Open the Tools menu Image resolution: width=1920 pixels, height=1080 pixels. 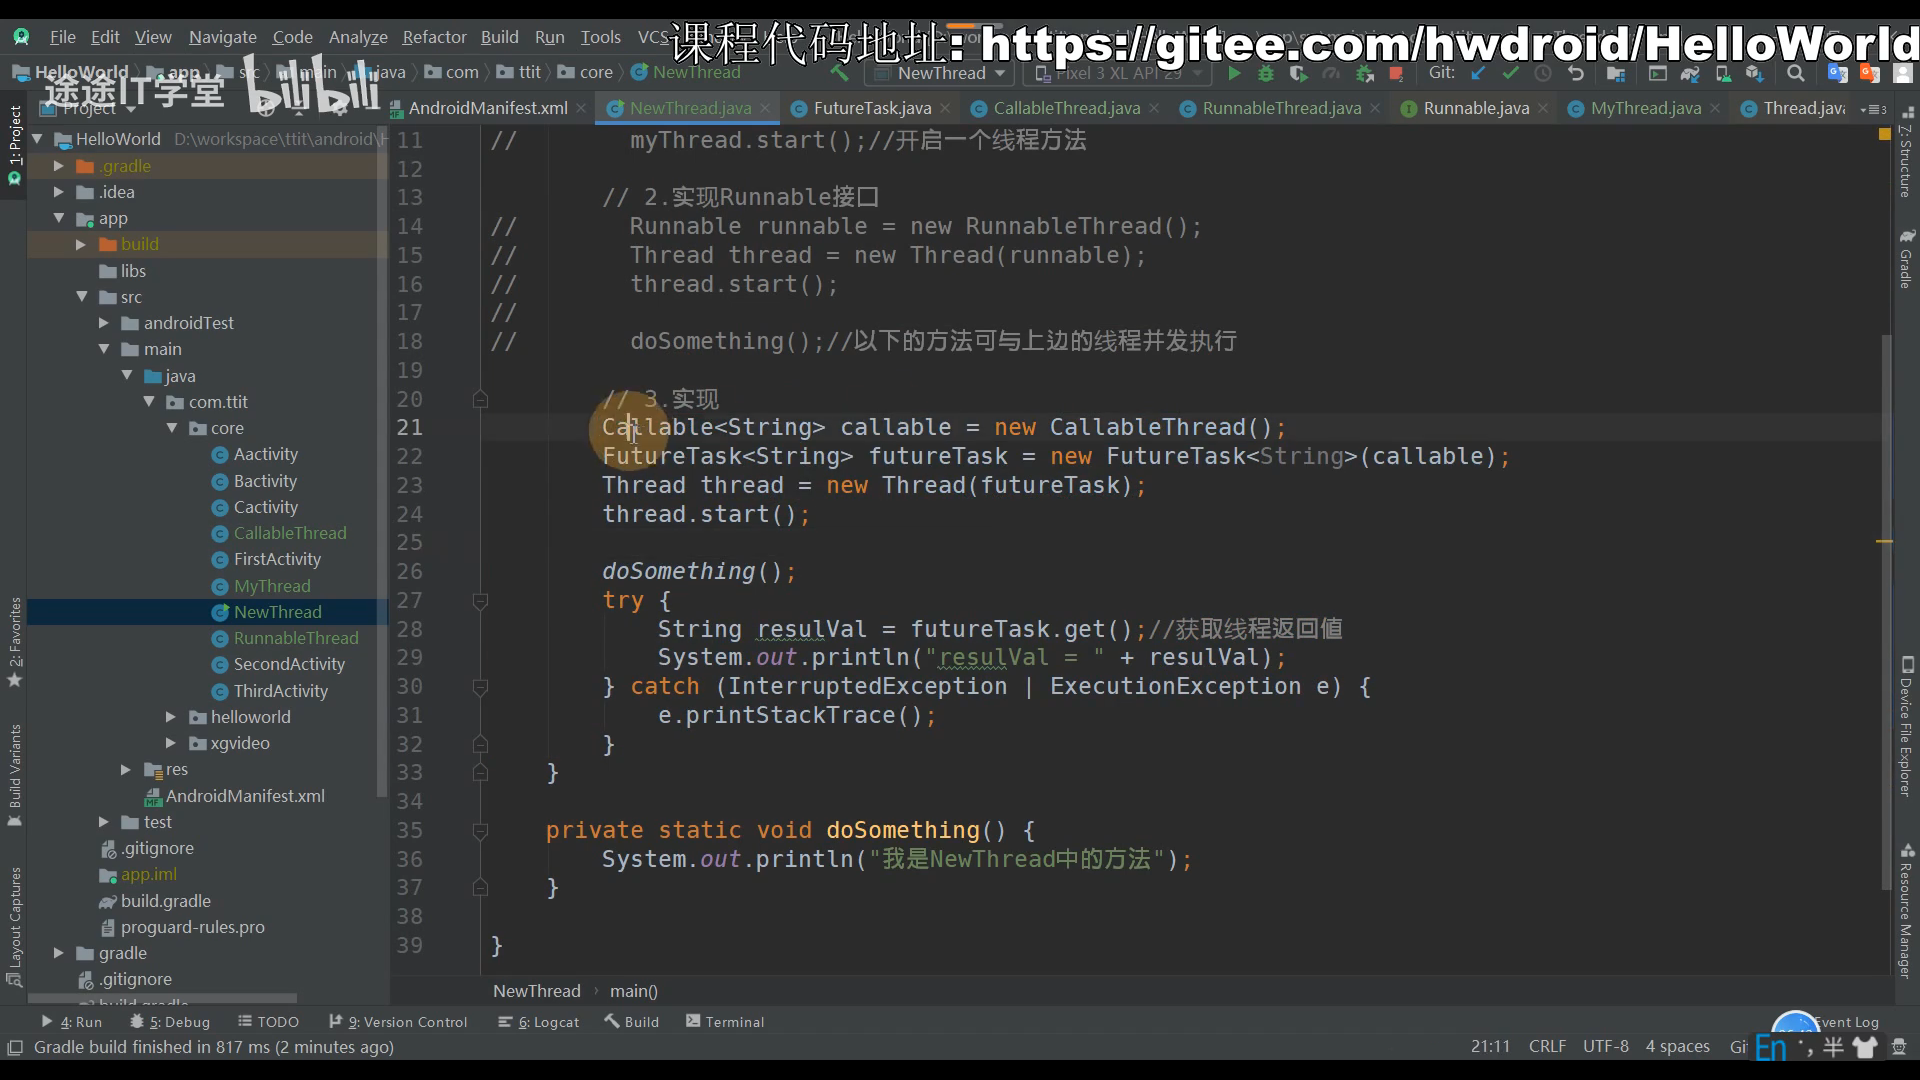click(x=600, y=37)
